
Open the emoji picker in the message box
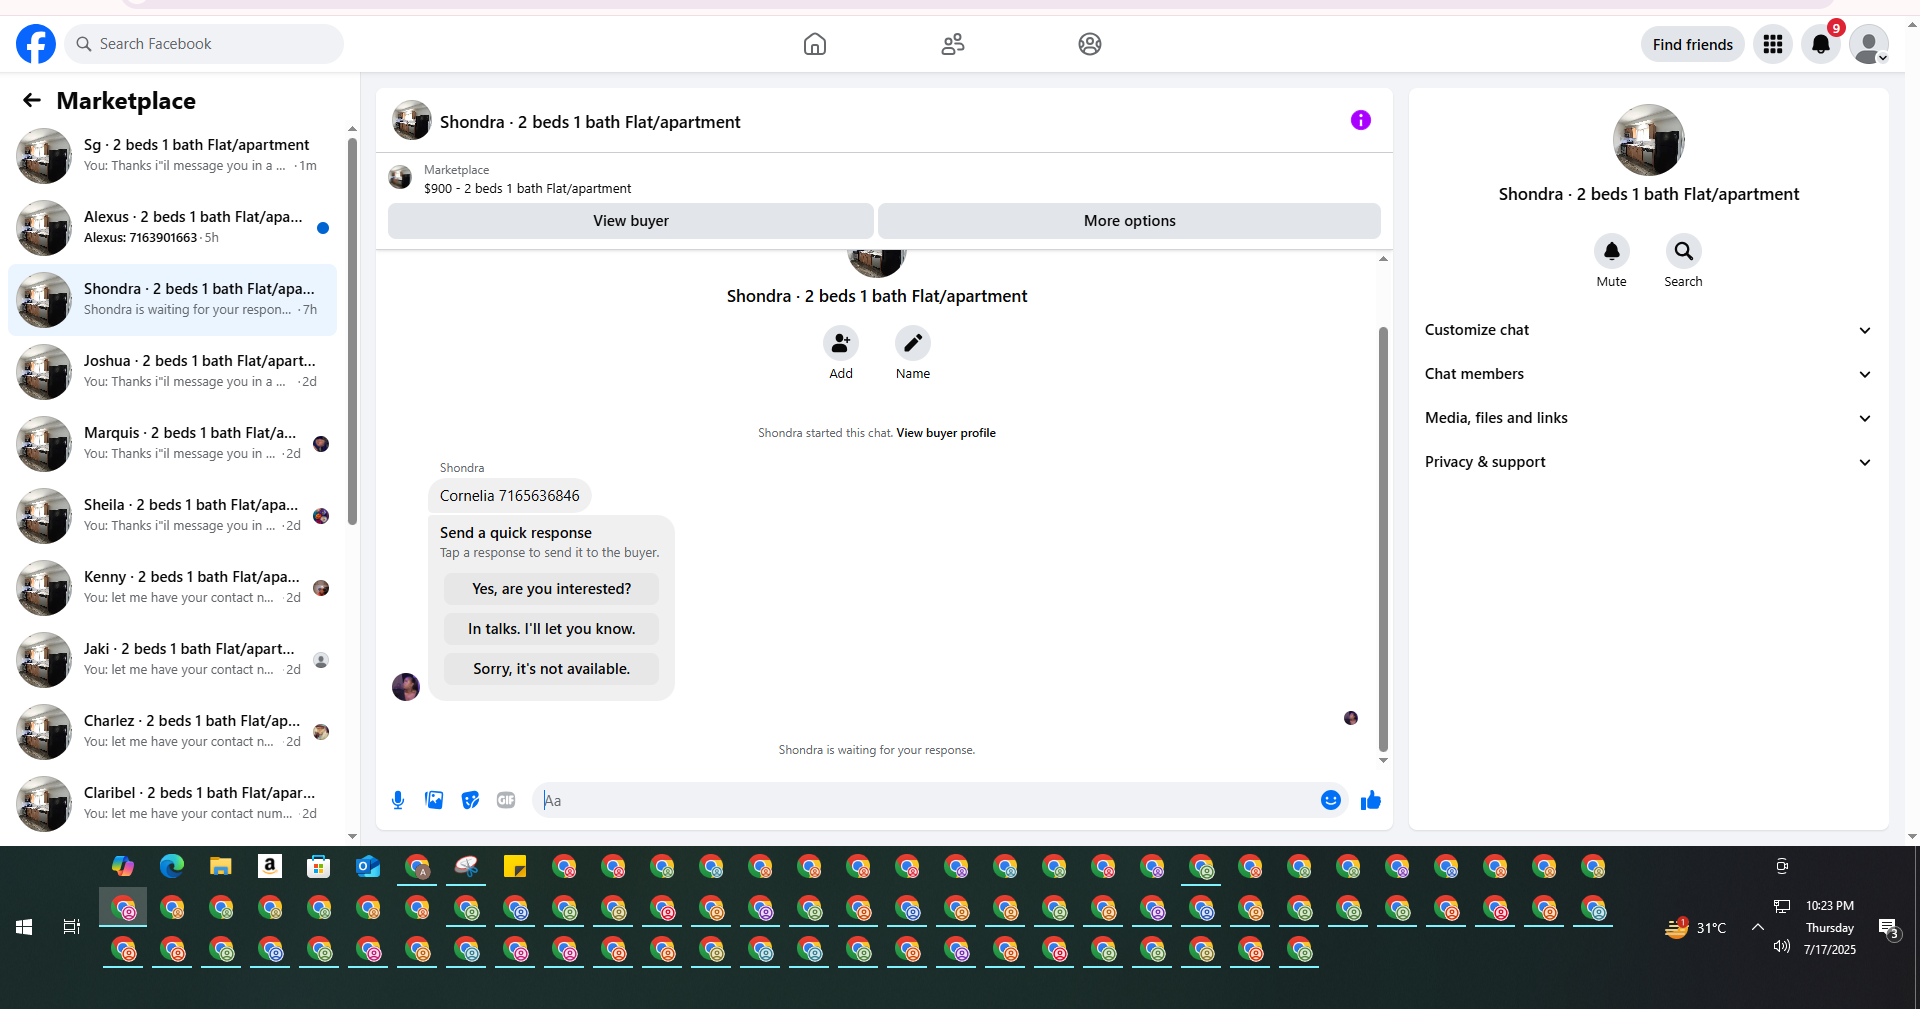pos(1331,800)
